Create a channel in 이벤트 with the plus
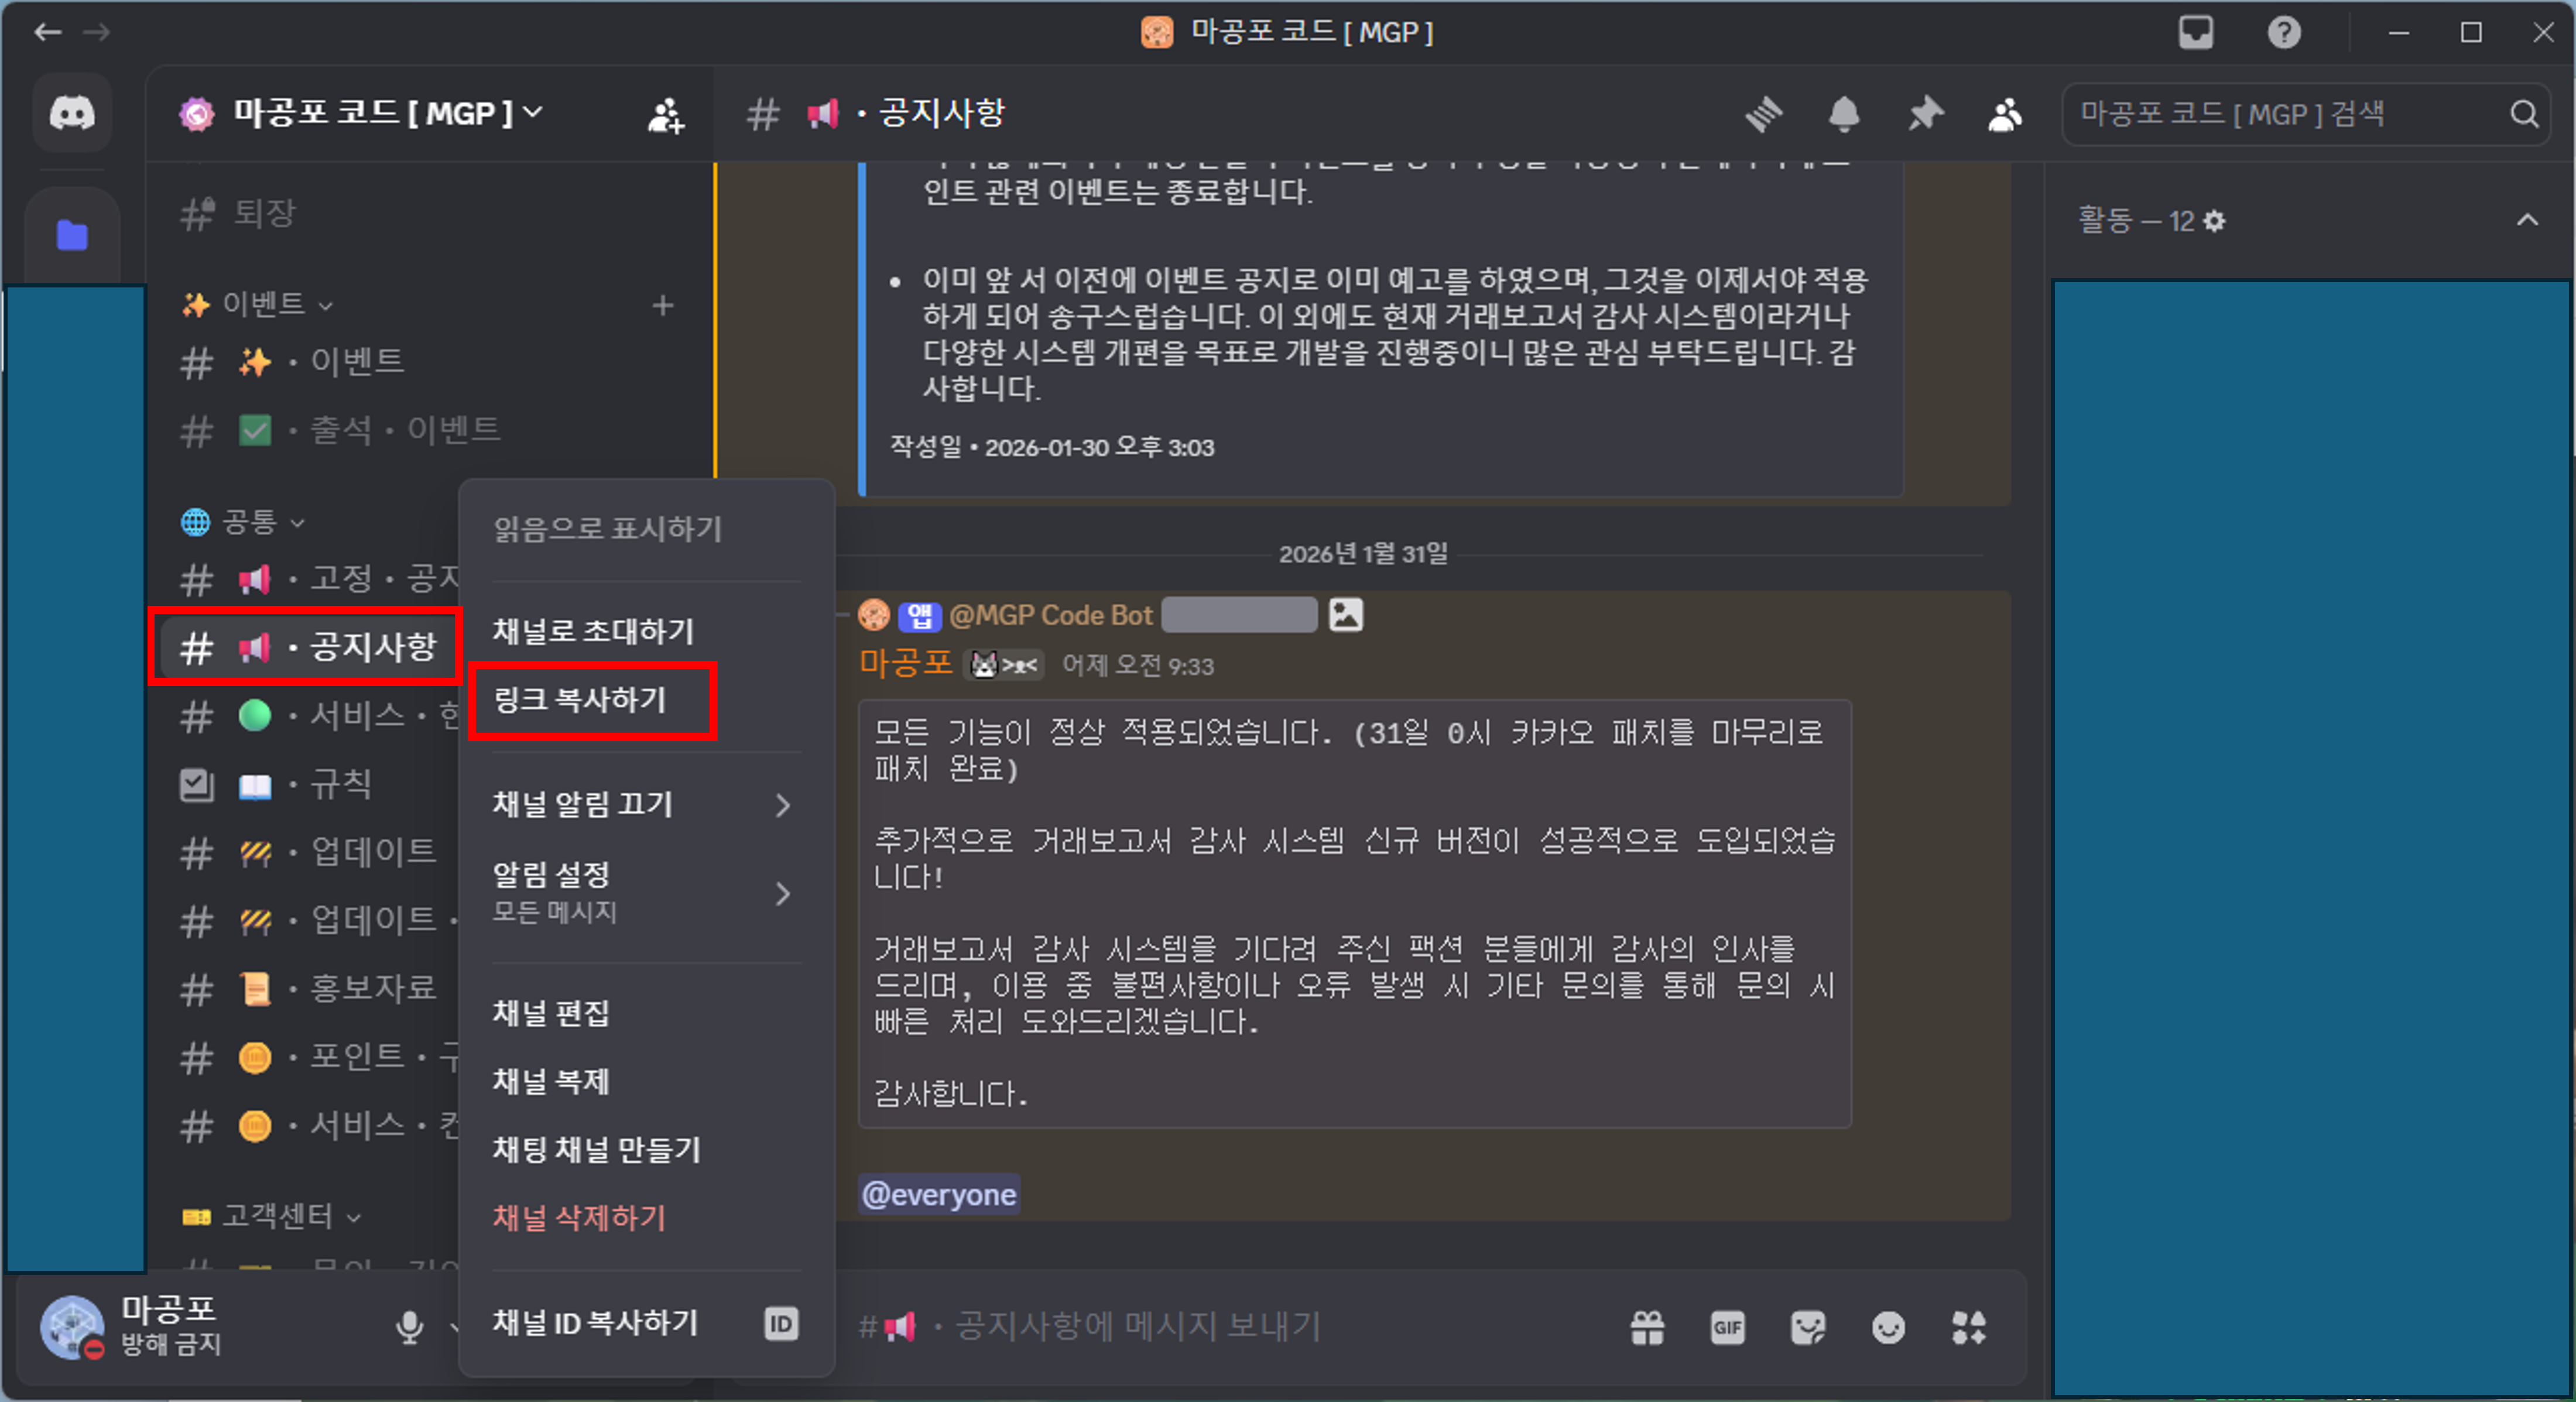The image size is (2576, 1402). (664, 305)
